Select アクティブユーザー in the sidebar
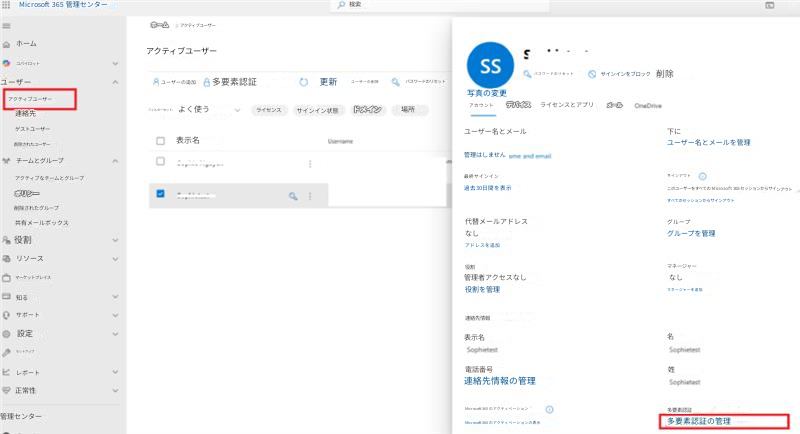Image resolution: width=800 pixels, height=434 pixels. 30,99
